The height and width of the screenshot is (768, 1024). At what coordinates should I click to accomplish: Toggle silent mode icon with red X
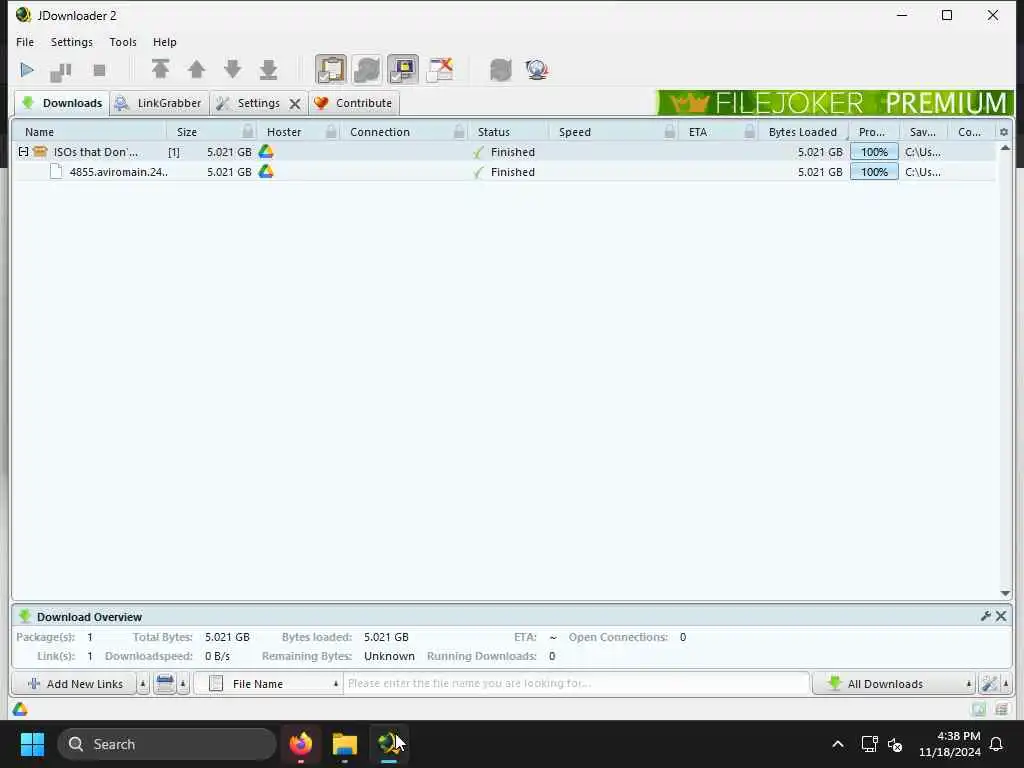(x=440, y=69)
